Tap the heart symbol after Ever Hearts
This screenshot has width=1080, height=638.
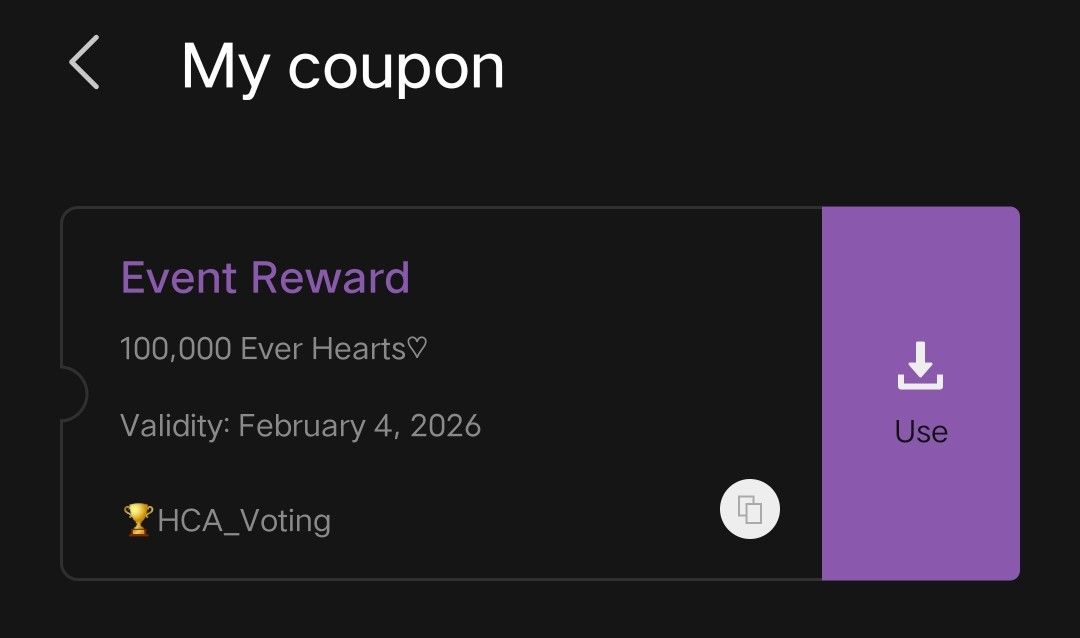coord(418,349)
